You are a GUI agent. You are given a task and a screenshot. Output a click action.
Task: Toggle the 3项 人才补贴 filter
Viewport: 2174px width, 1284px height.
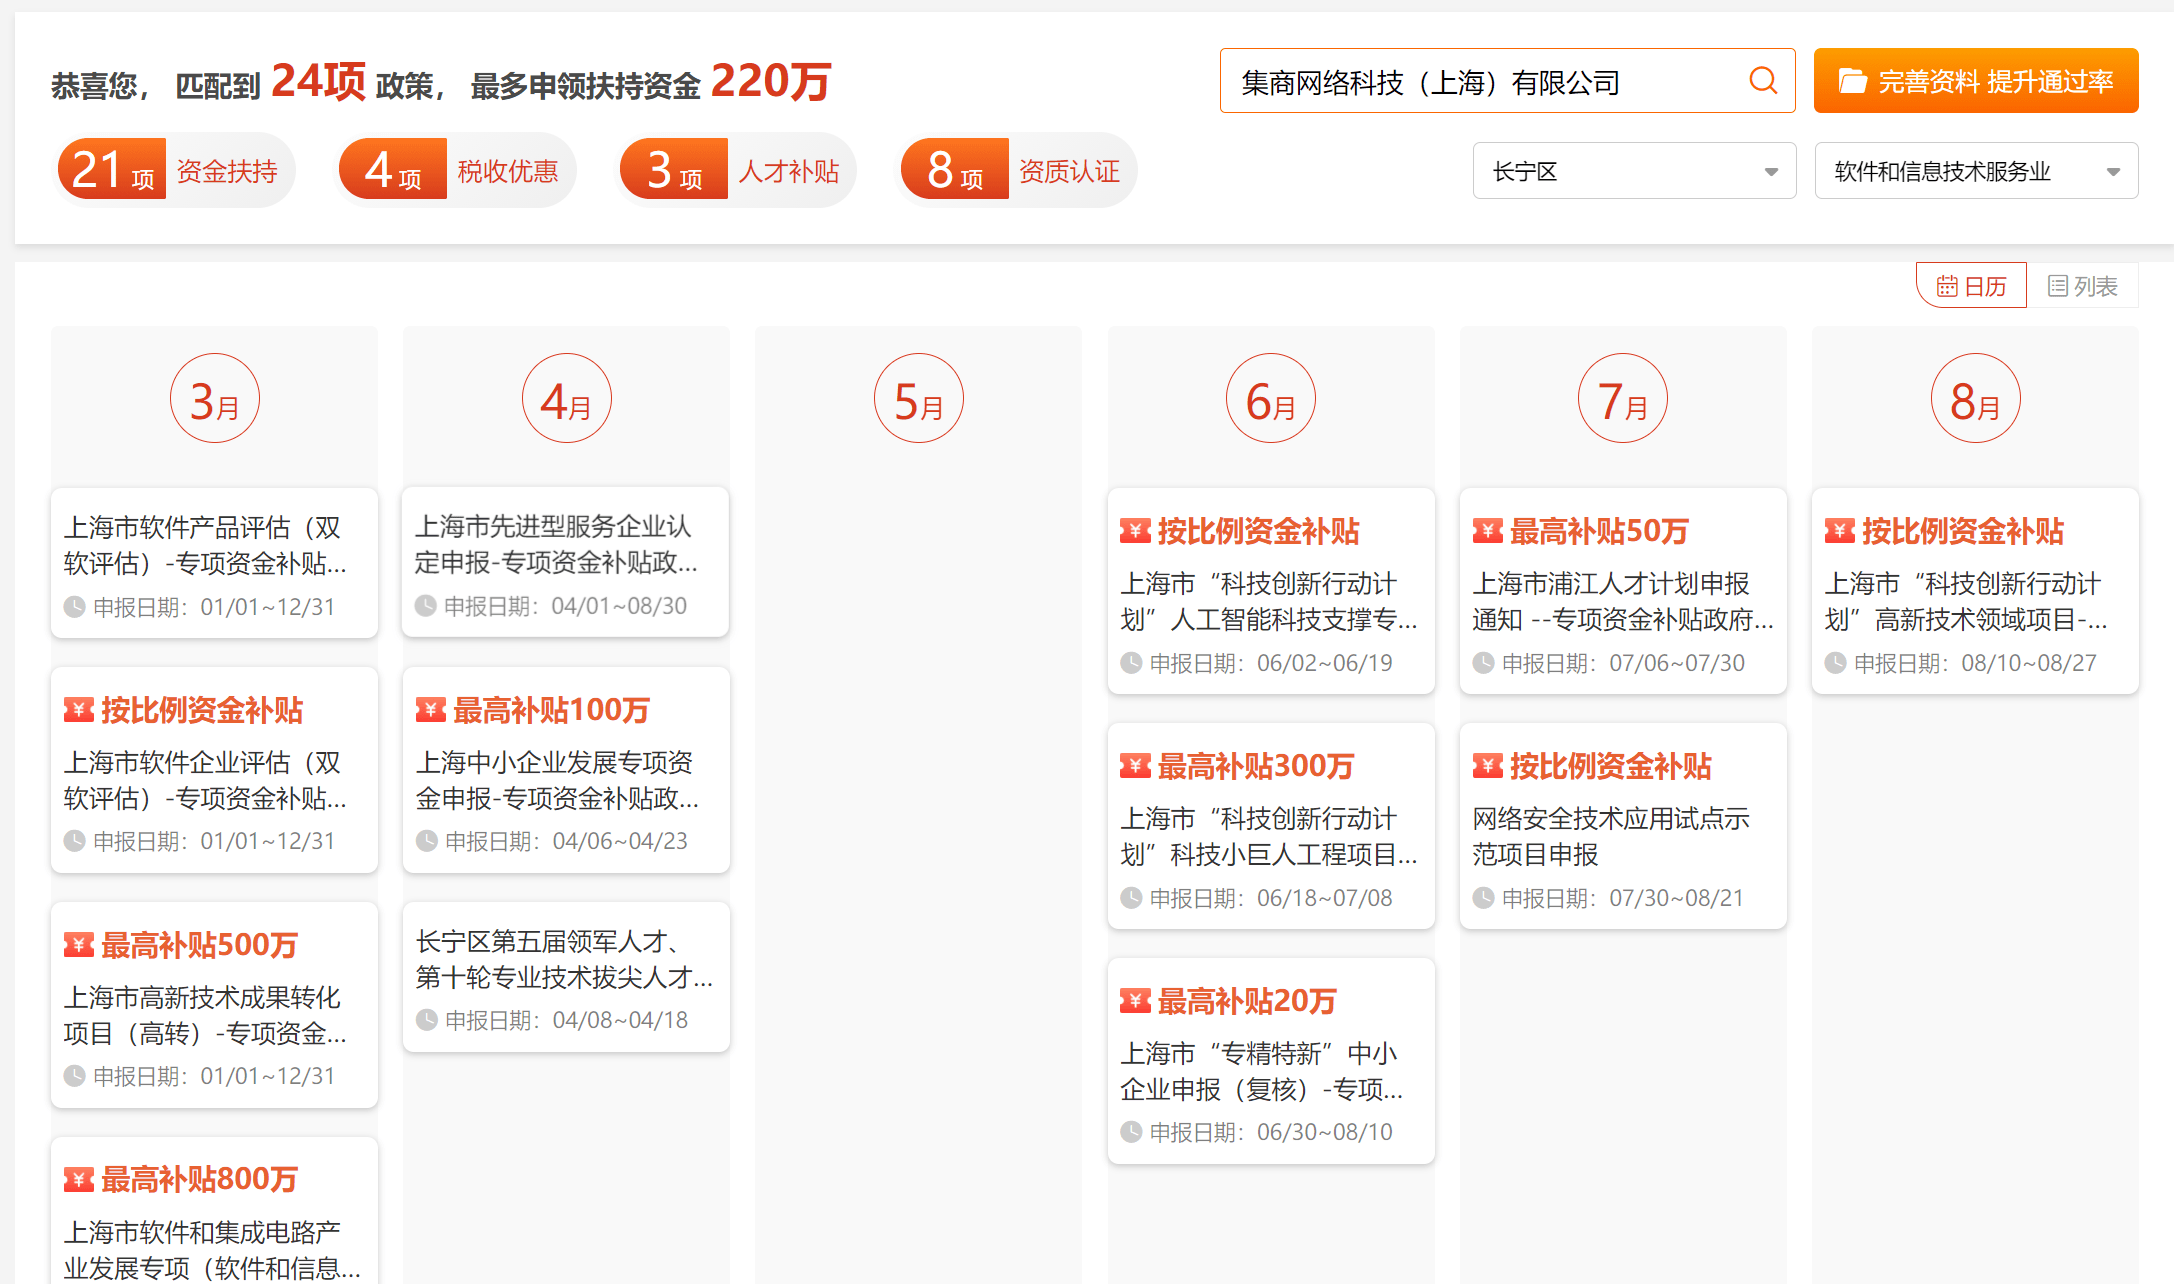click(737, 170)
